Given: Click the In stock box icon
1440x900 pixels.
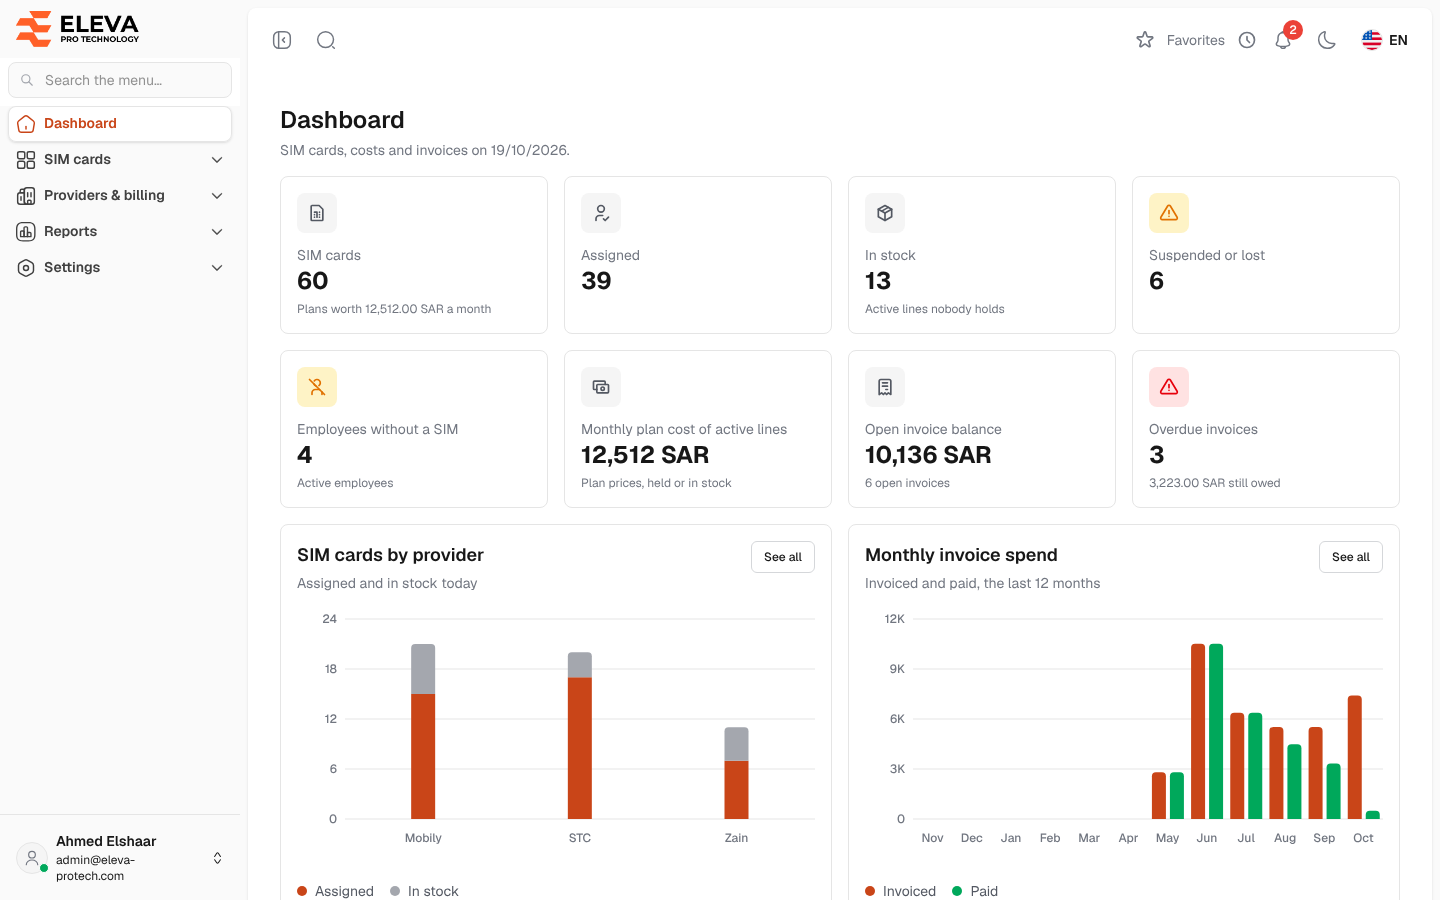Looking at the screenshot, I should pyautogui.click(x=885, y=213).
